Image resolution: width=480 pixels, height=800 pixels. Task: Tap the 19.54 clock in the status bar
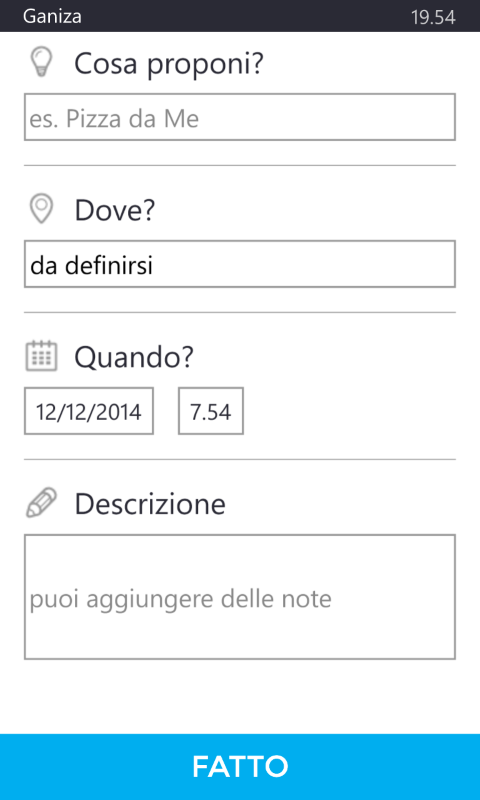tap(433, 17)
